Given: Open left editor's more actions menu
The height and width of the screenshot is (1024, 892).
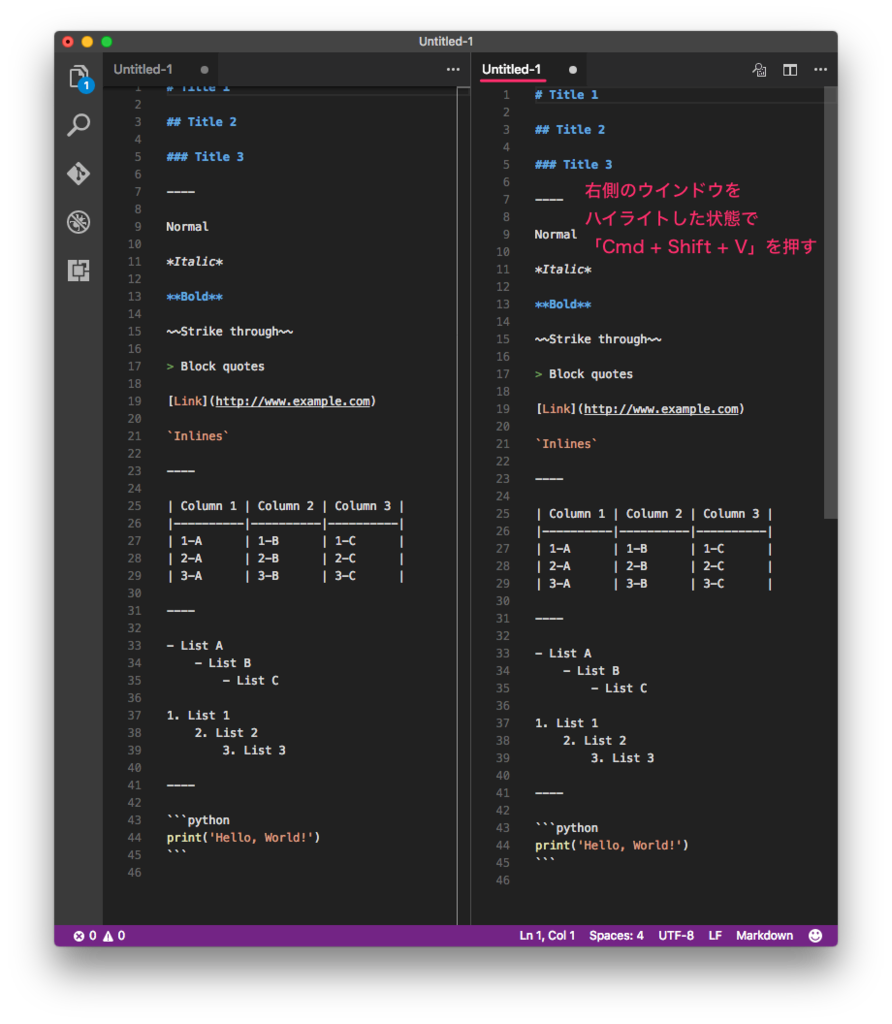Looking at the screenshot, I should pyautogui.click(x=453, y=69).
